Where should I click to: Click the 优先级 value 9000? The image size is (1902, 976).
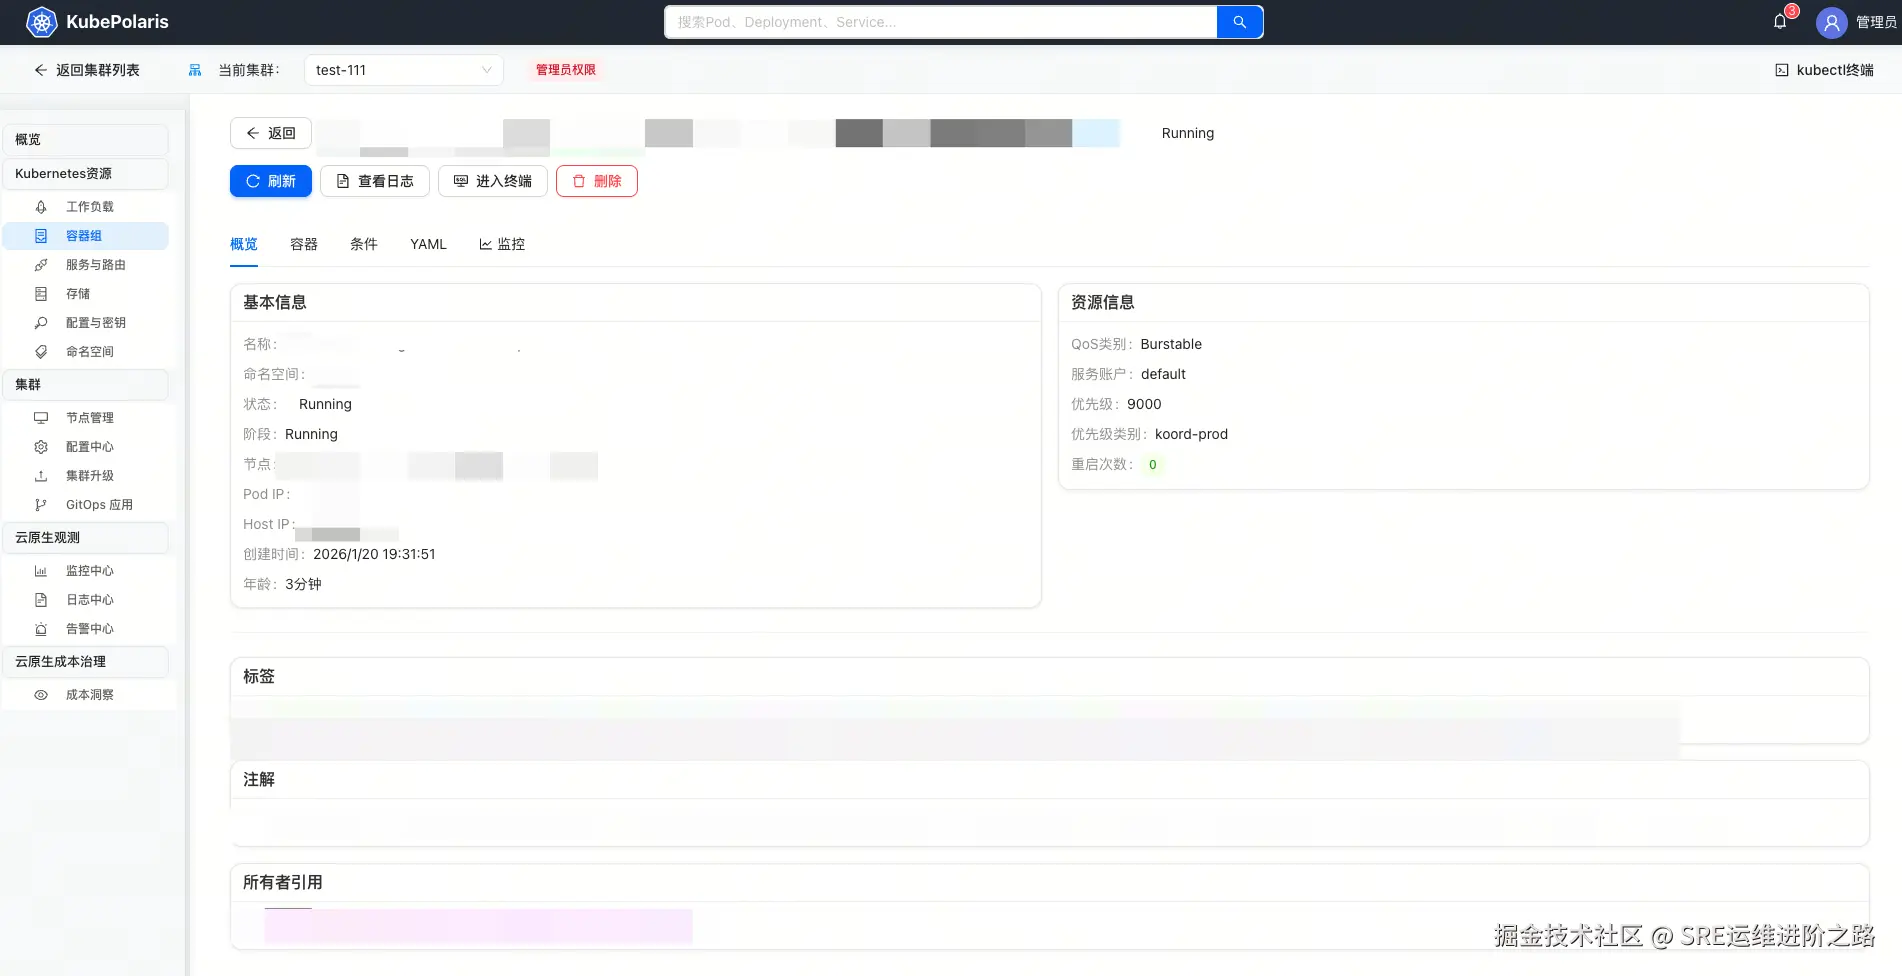(1144, 404)
